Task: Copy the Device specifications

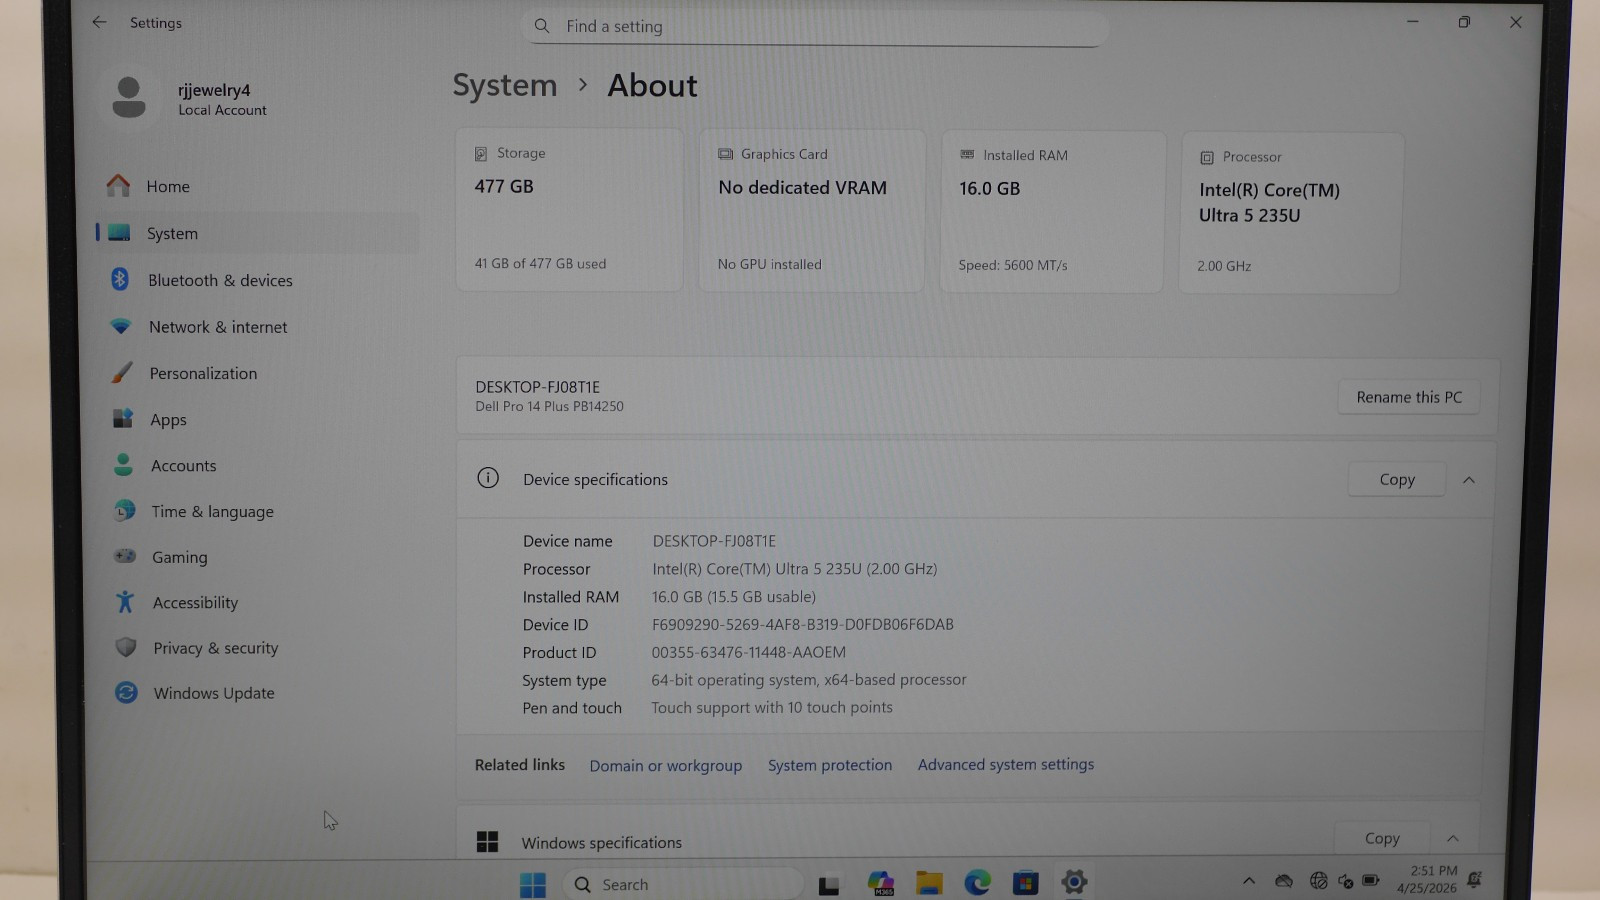Action: tap(1397, 479)
